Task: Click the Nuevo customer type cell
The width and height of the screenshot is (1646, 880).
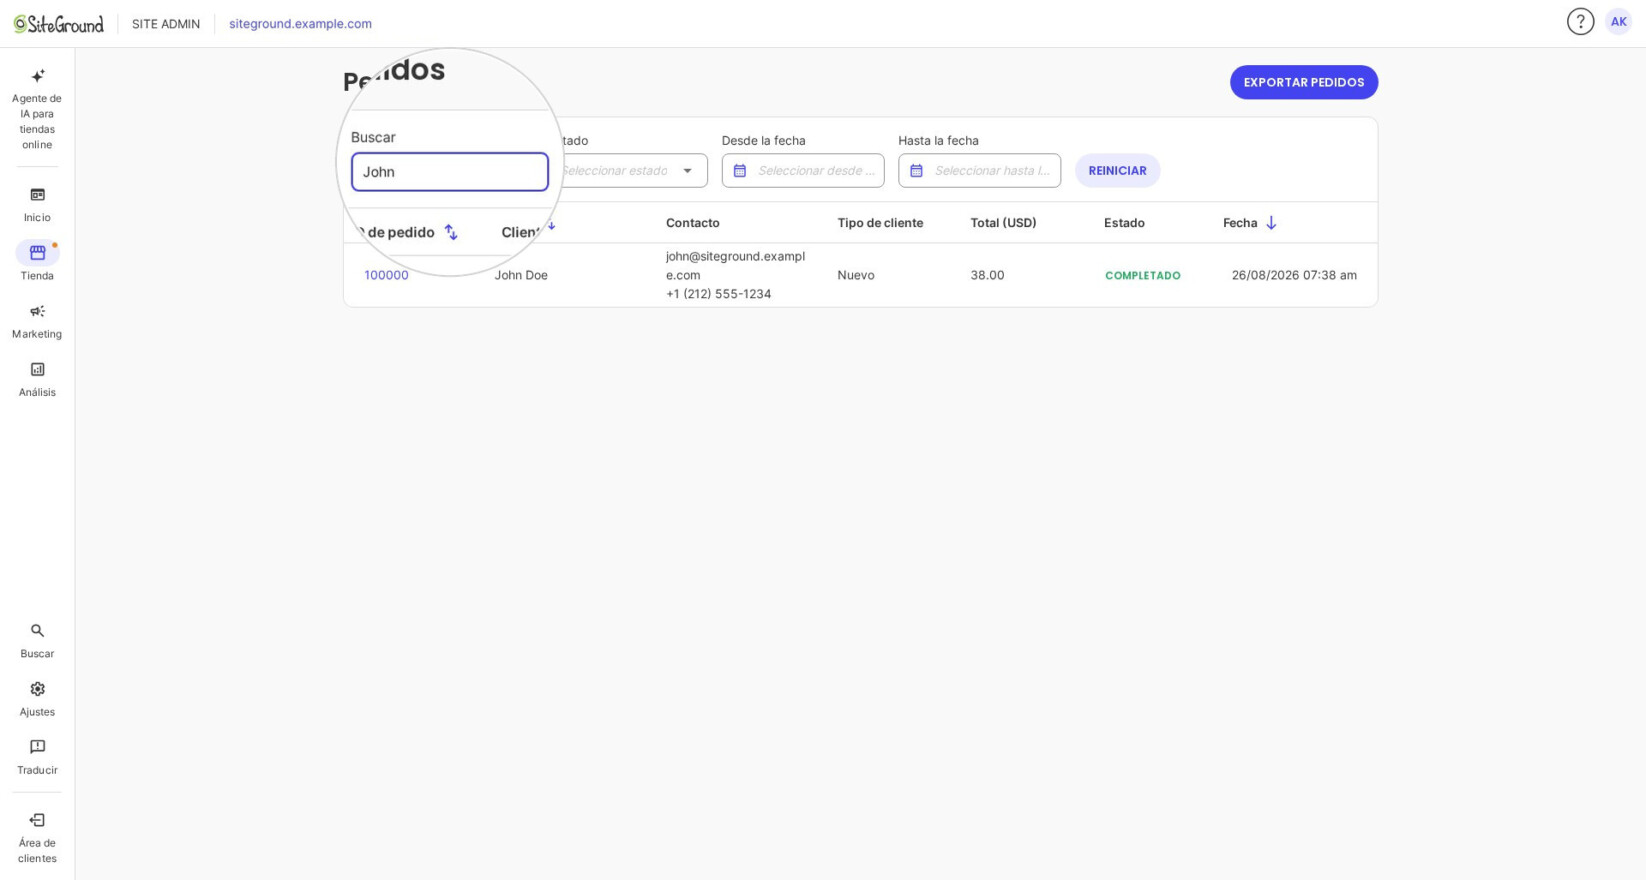Action: (856, 275)
